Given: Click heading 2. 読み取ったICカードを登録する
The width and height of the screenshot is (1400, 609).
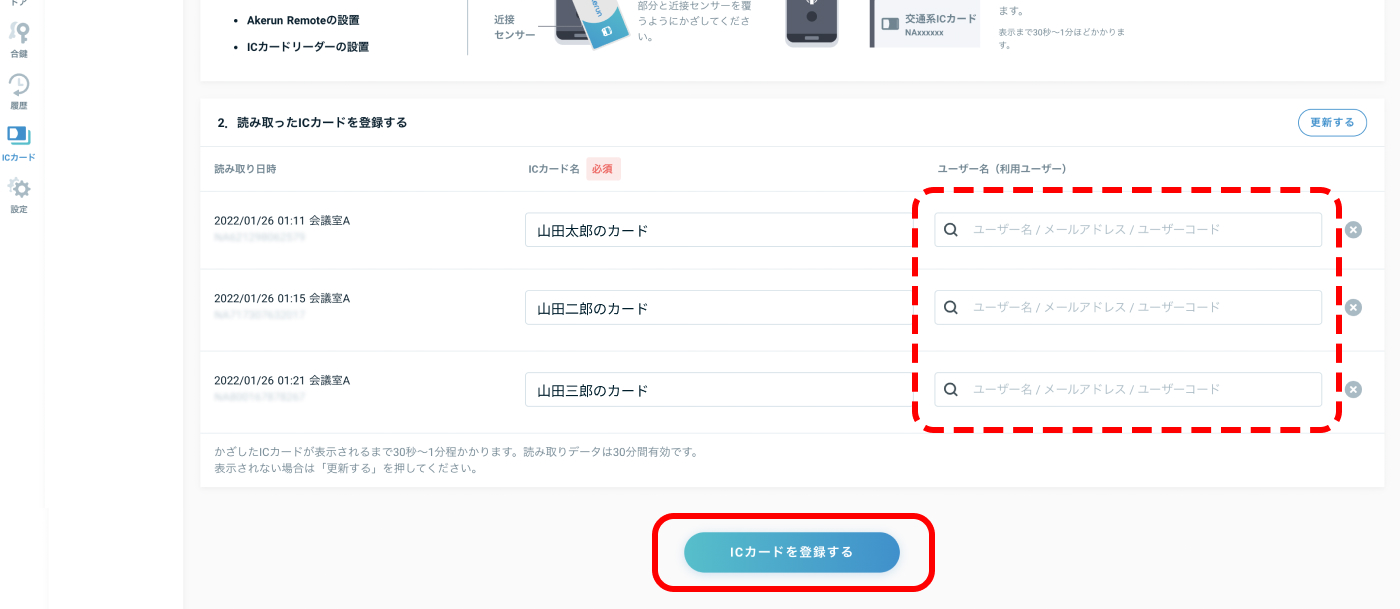Looking at the screenshot, I should click(312, 123).
